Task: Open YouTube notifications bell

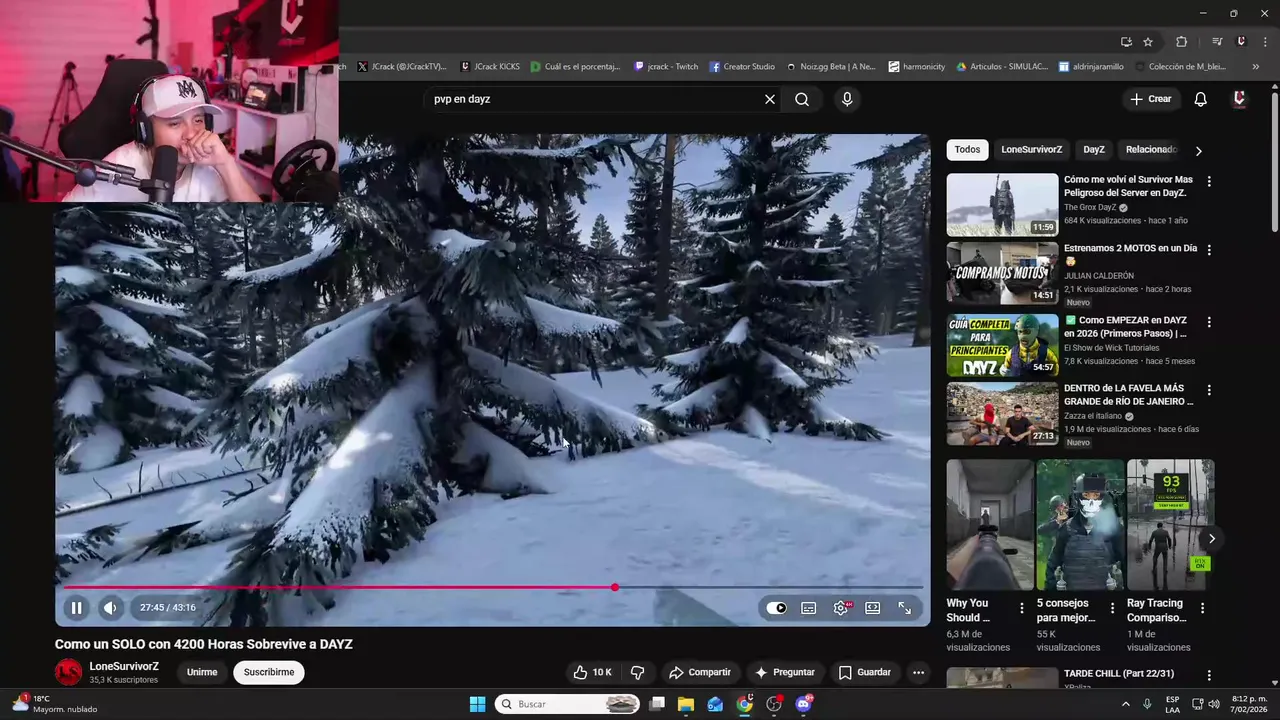Action: [x=1201, y=99]
